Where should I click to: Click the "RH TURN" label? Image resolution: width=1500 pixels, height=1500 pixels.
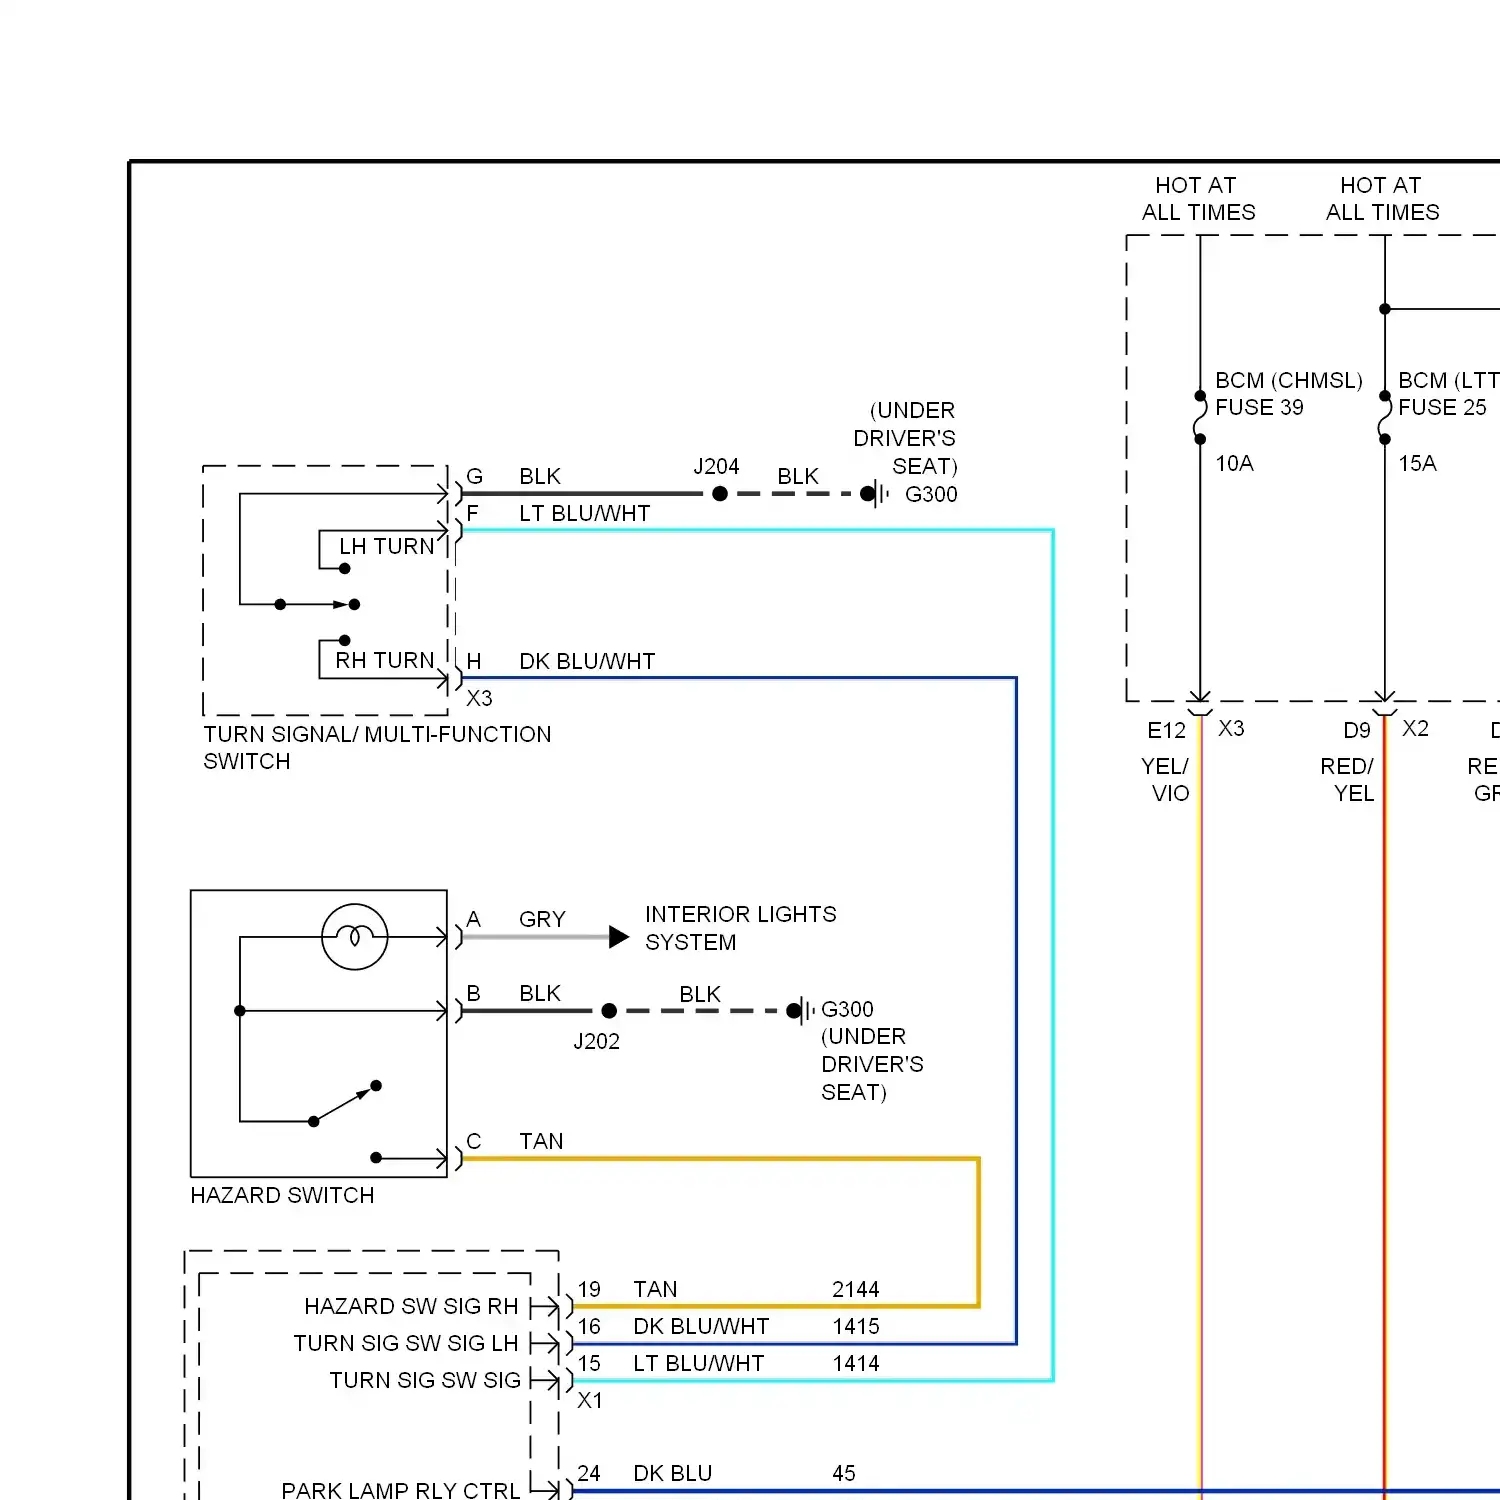[x=385, y=660]
